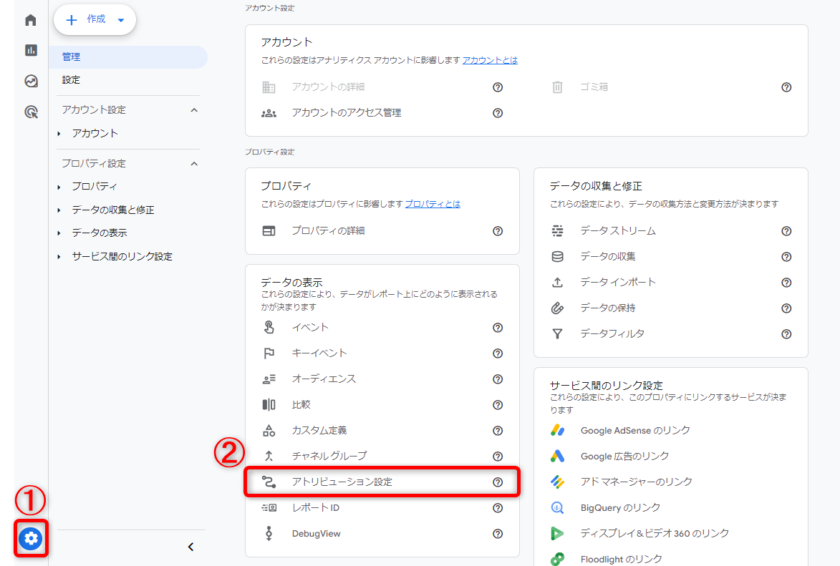Image resolution: width=840 pixels, height=566 pixels.
Task: Open the Advertising icon in left rail
Action: (x=31, y=112)
